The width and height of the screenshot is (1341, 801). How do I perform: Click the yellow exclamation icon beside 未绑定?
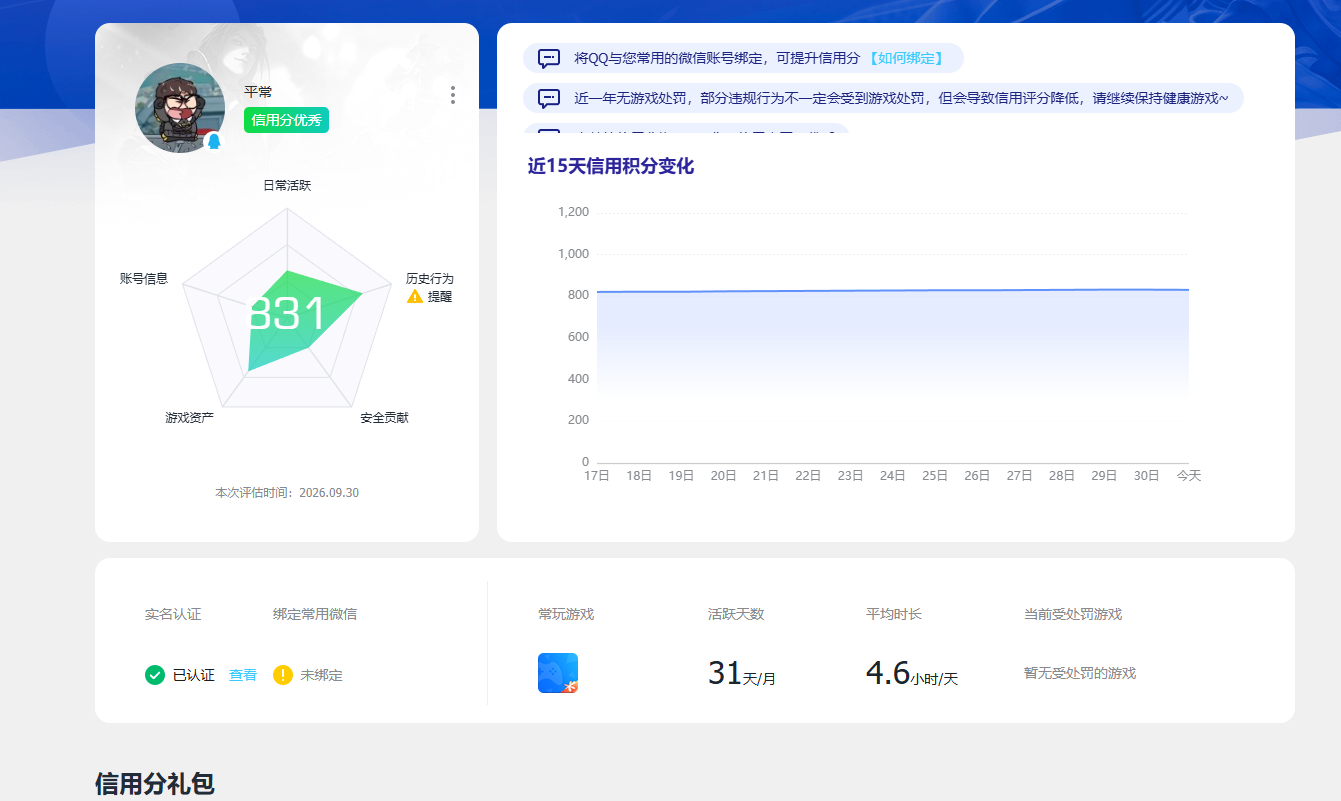click(x=283, y=675)
